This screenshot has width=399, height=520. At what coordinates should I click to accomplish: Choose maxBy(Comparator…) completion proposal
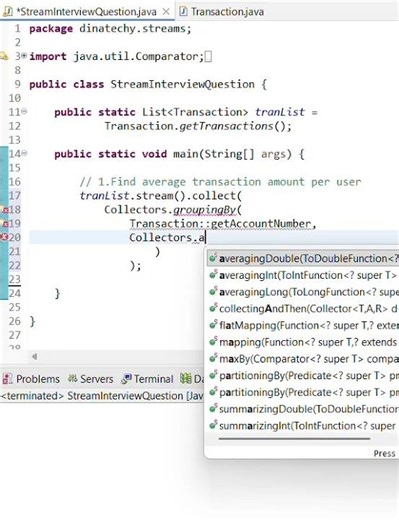click(x=303, y=359)
